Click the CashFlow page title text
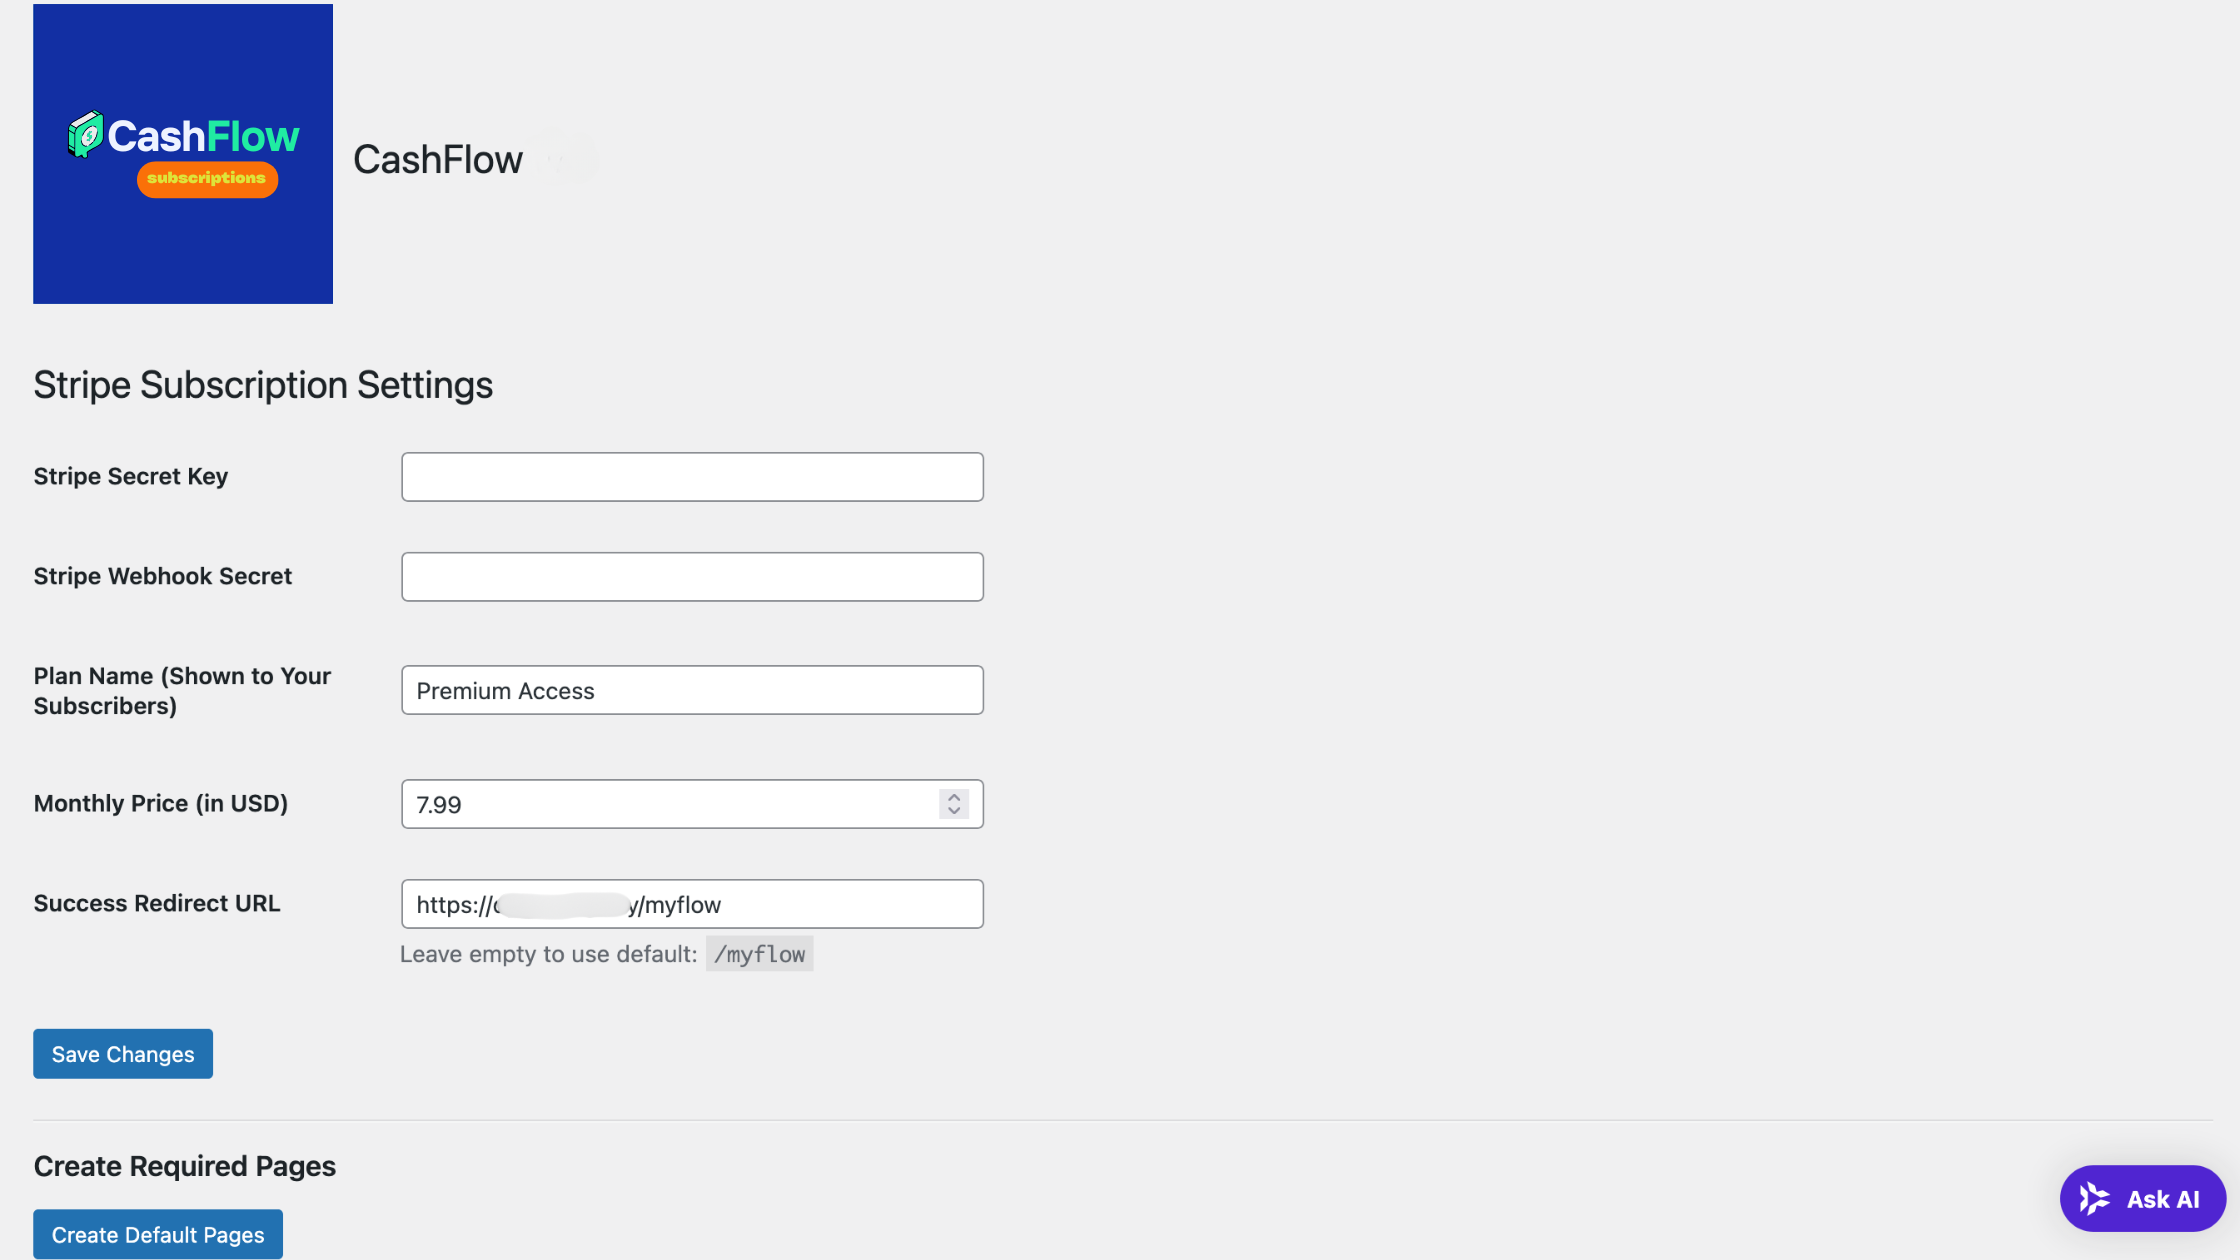 point(438,160)
